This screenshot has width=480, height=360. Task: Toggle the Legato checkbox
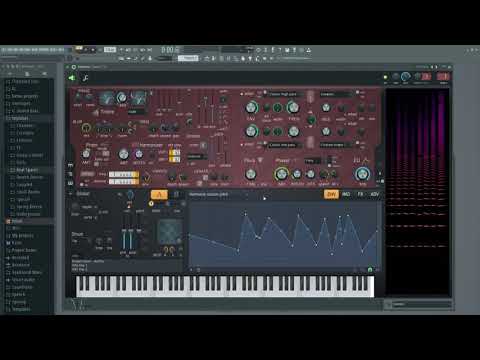coord(206,177)
